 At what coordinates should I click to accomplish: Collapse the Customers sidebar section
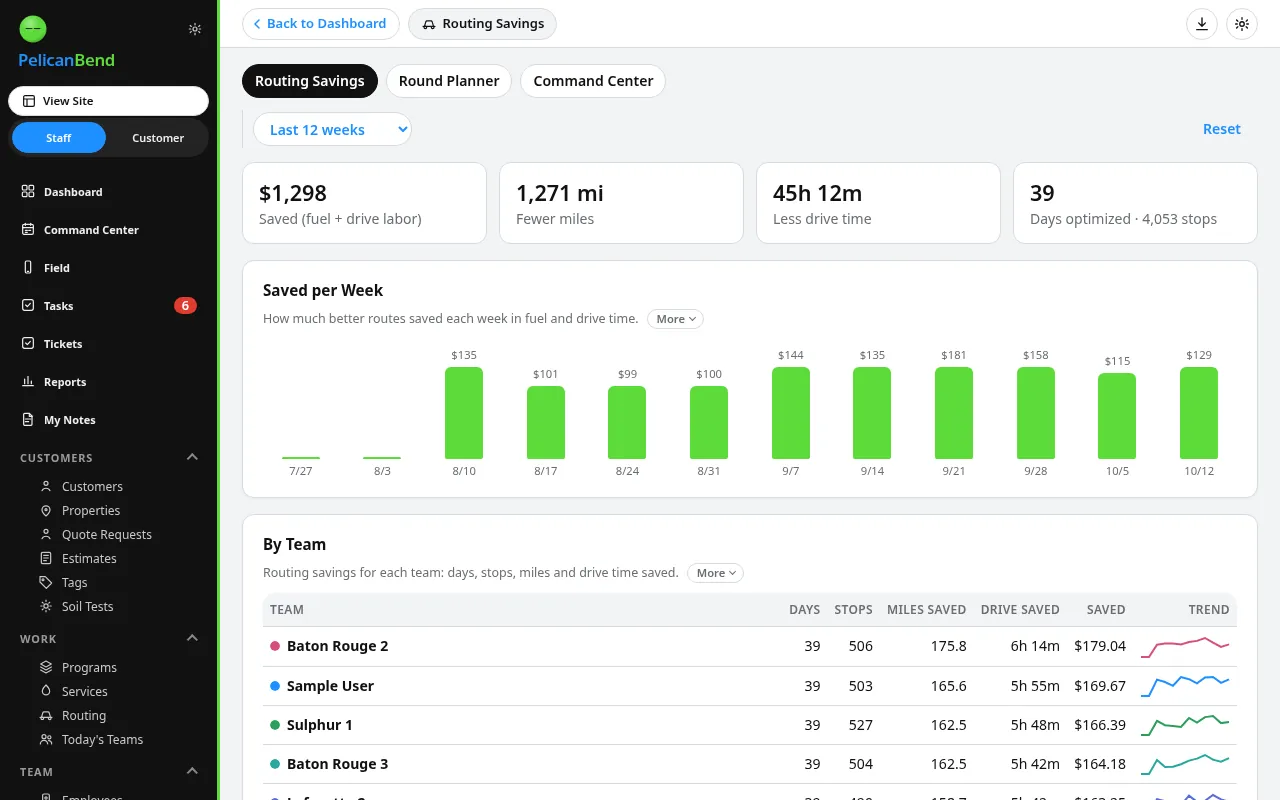pyautogui.click(x=193, y=458)
